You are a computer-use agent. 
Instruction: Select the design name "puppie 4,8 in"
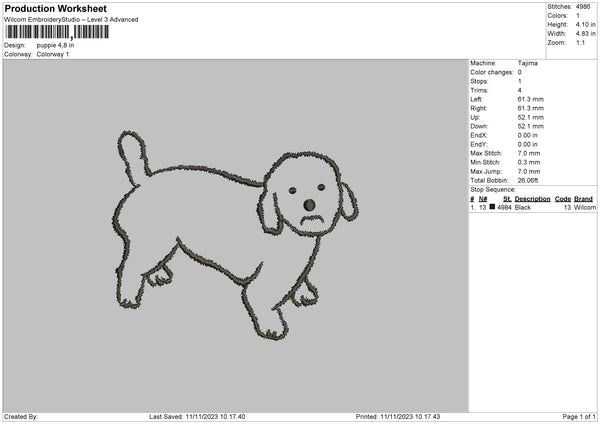click(55, 45)
